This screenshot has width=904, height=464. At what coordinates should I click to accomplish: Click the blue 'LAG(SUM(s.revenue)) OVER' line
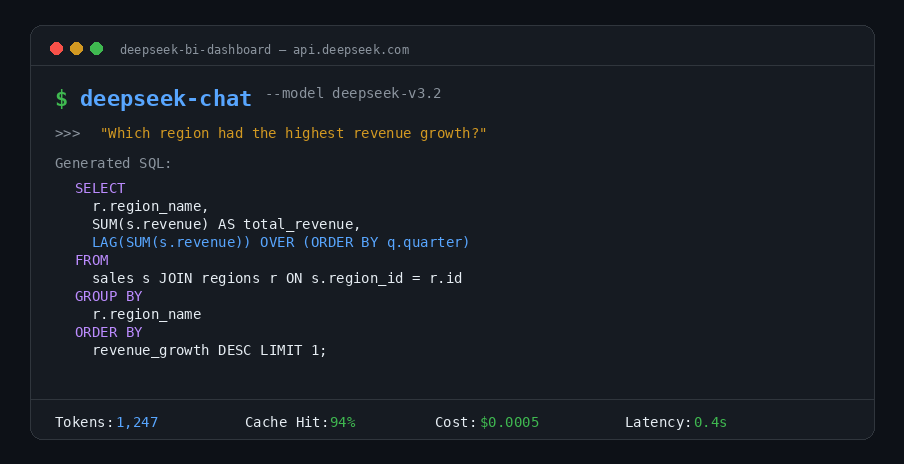pyautogui.click(x=281, y=243)
